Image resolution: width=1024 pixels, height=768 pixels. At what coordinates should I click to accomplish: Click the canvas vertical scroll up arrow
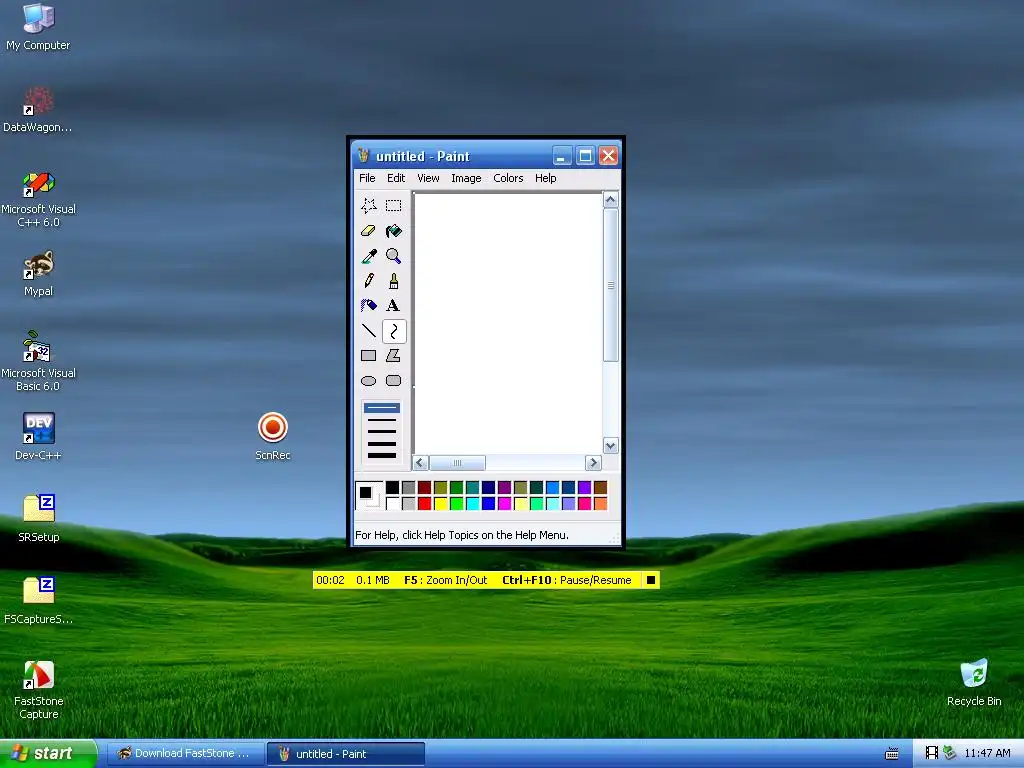611,200
